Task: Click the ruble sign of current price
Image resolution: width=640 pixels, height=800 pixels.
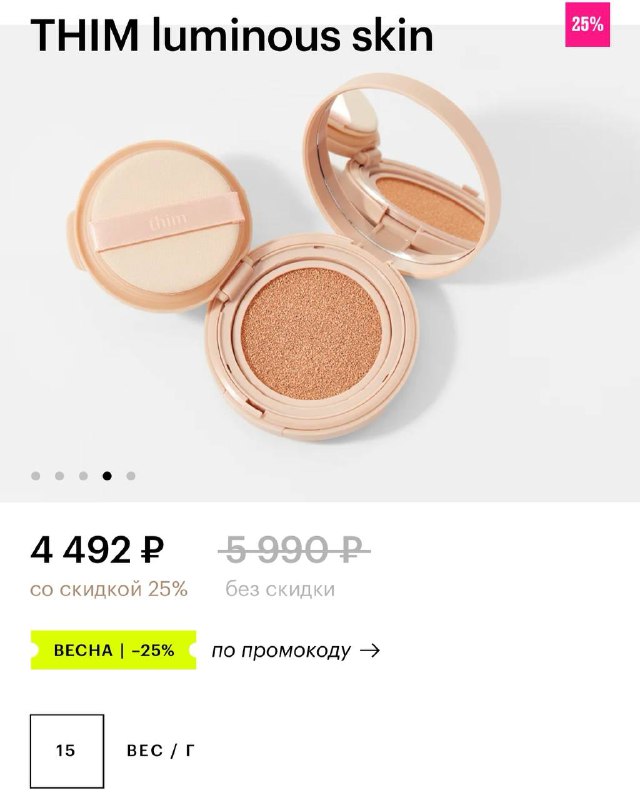Action: pyautogui.click(x=151, y=551)
